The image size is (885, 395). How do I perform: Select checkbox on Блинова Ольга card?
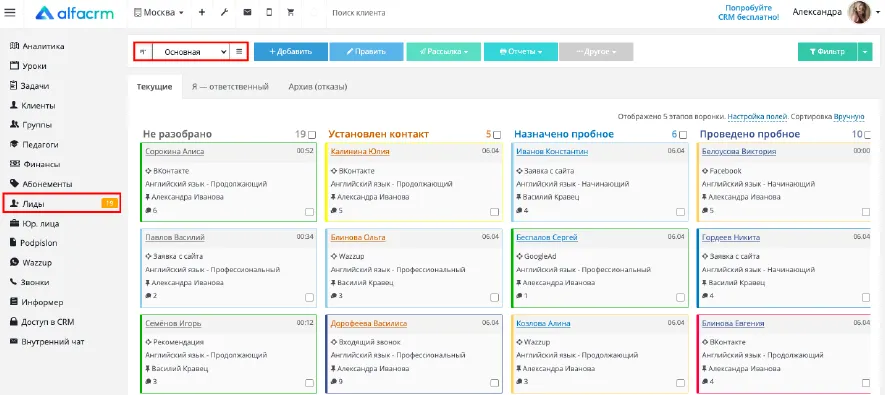click(494, 297)
